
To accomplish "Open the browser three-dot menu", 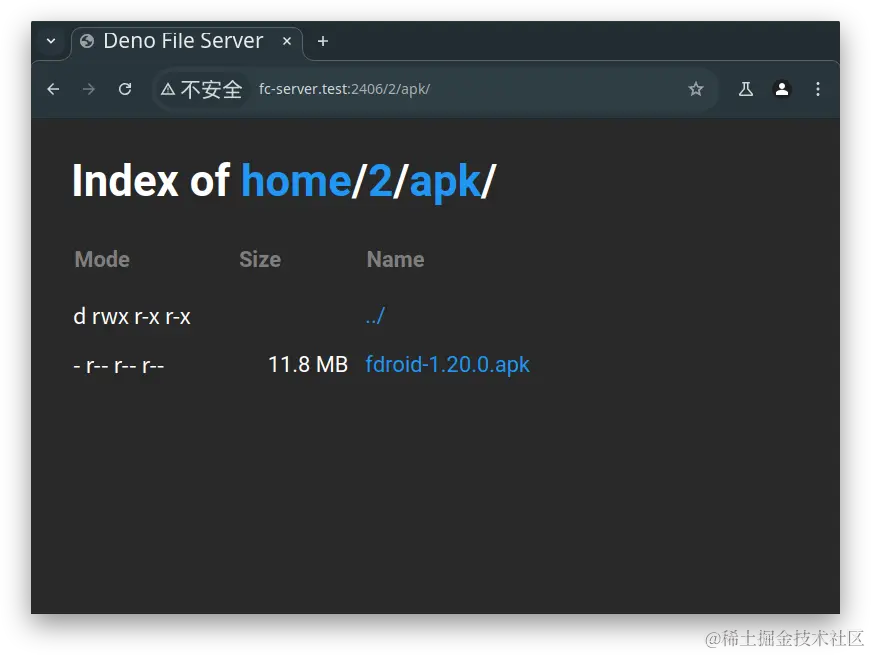I will (x=818, y=89).
